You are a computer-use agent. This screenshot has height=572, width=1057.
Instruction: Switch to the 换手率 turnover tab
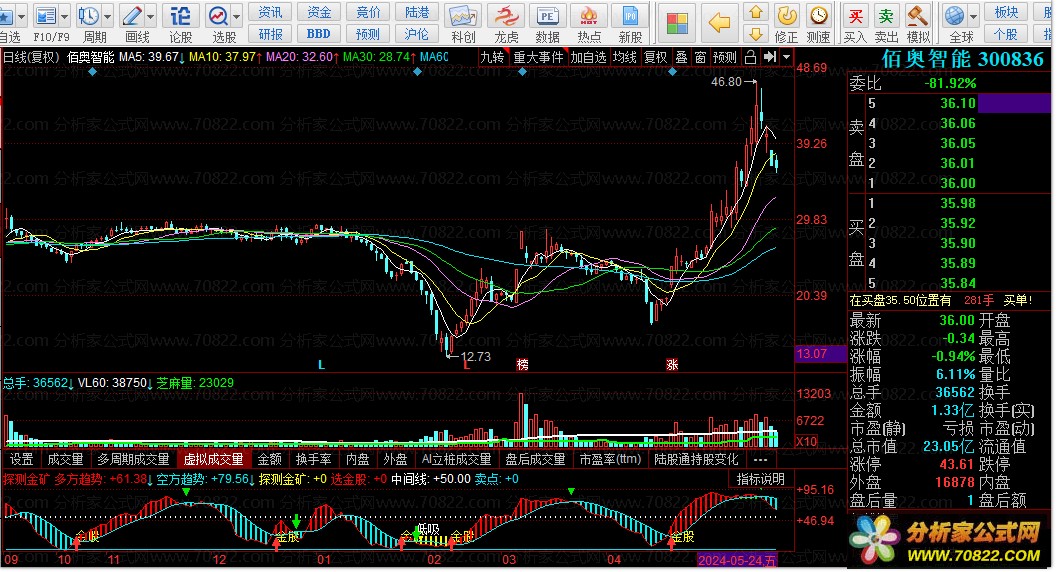[313, 459]
